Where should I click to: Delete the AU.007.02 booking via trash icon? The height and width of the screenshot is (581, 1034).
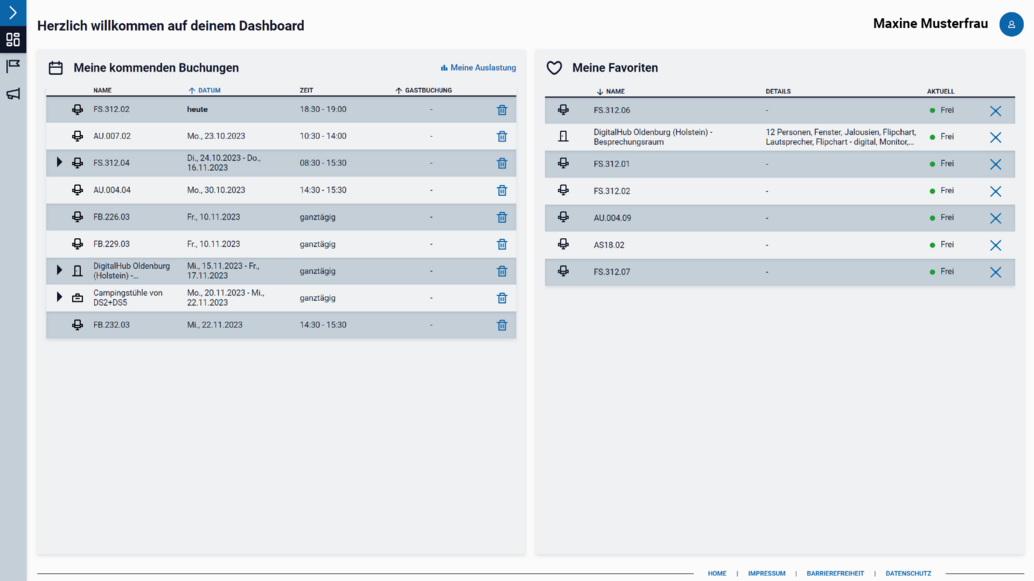502,137
